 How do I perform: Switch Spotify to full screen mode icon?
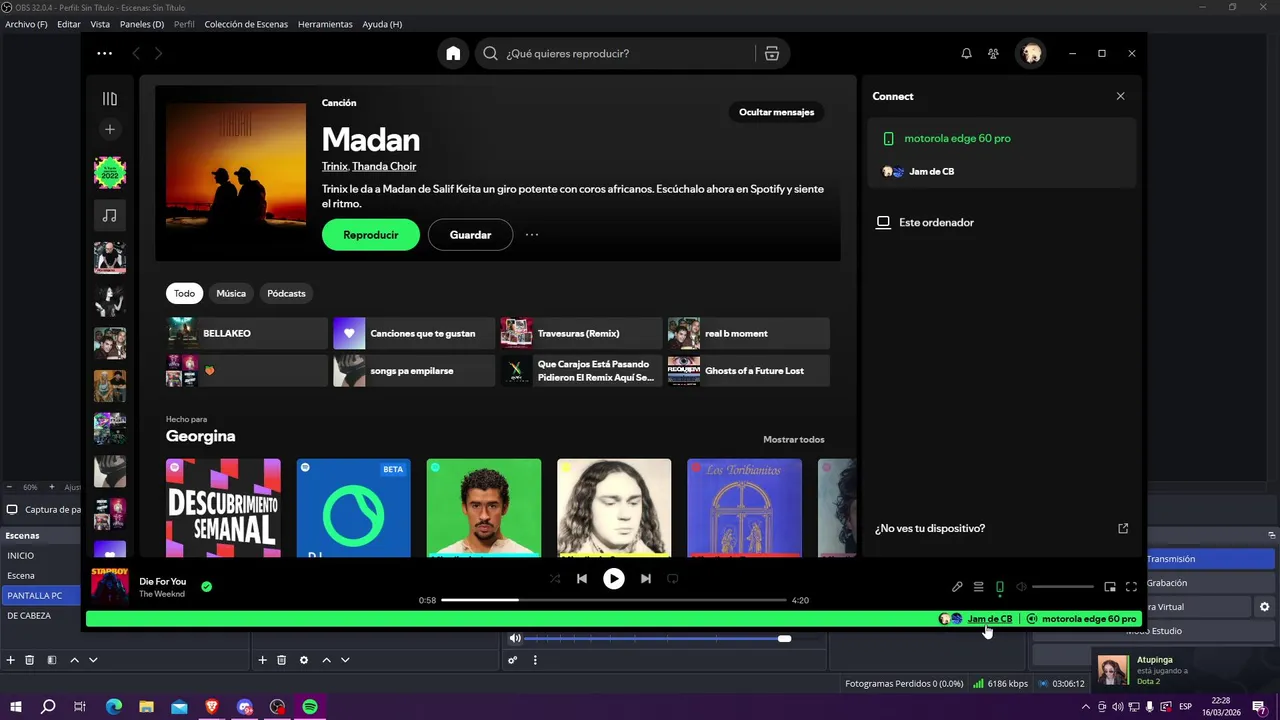tap(1131, 587)
